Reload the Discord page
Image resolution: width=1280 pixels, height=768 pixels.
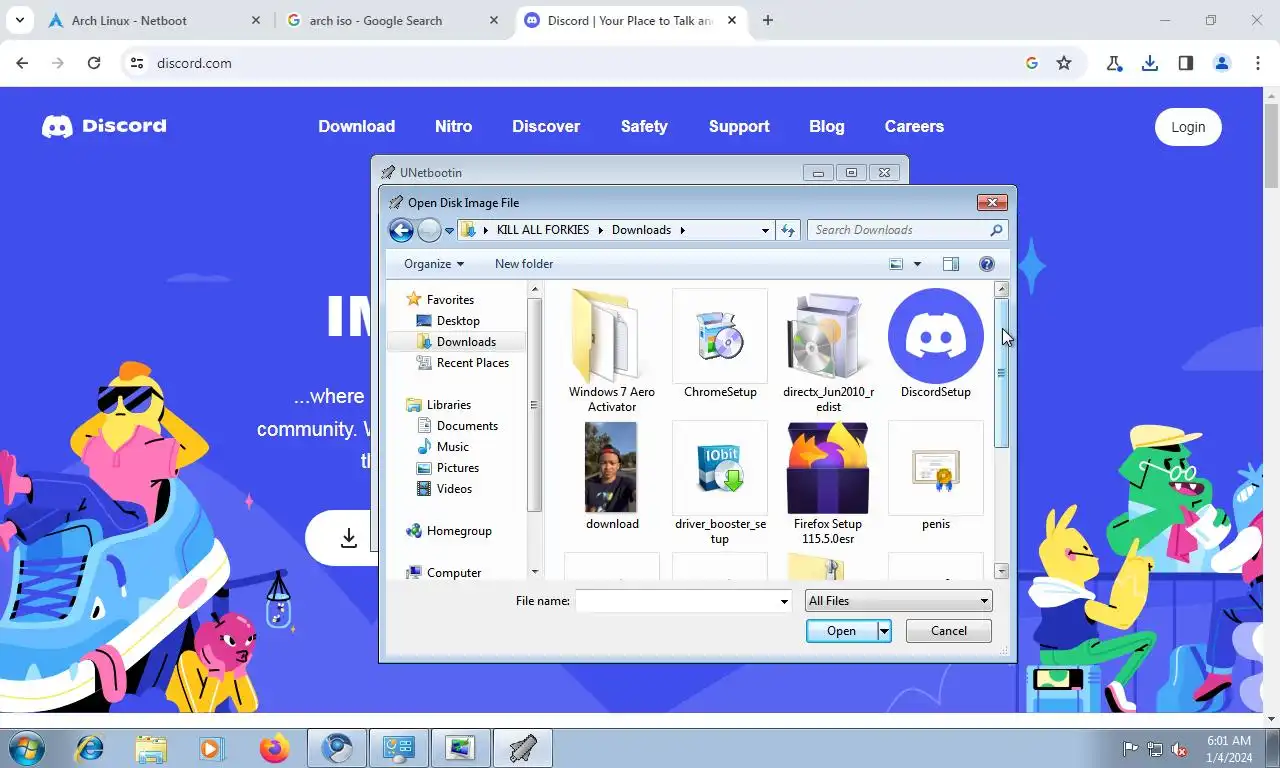coord(94,63)
